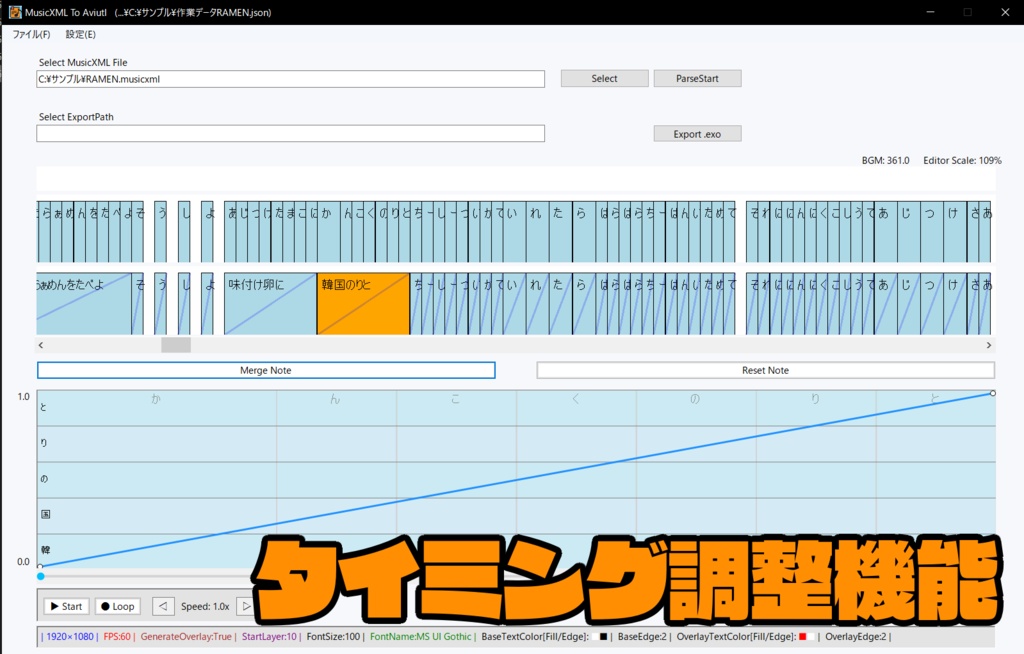Export the project using Export .exo

(x=697, y=132)
